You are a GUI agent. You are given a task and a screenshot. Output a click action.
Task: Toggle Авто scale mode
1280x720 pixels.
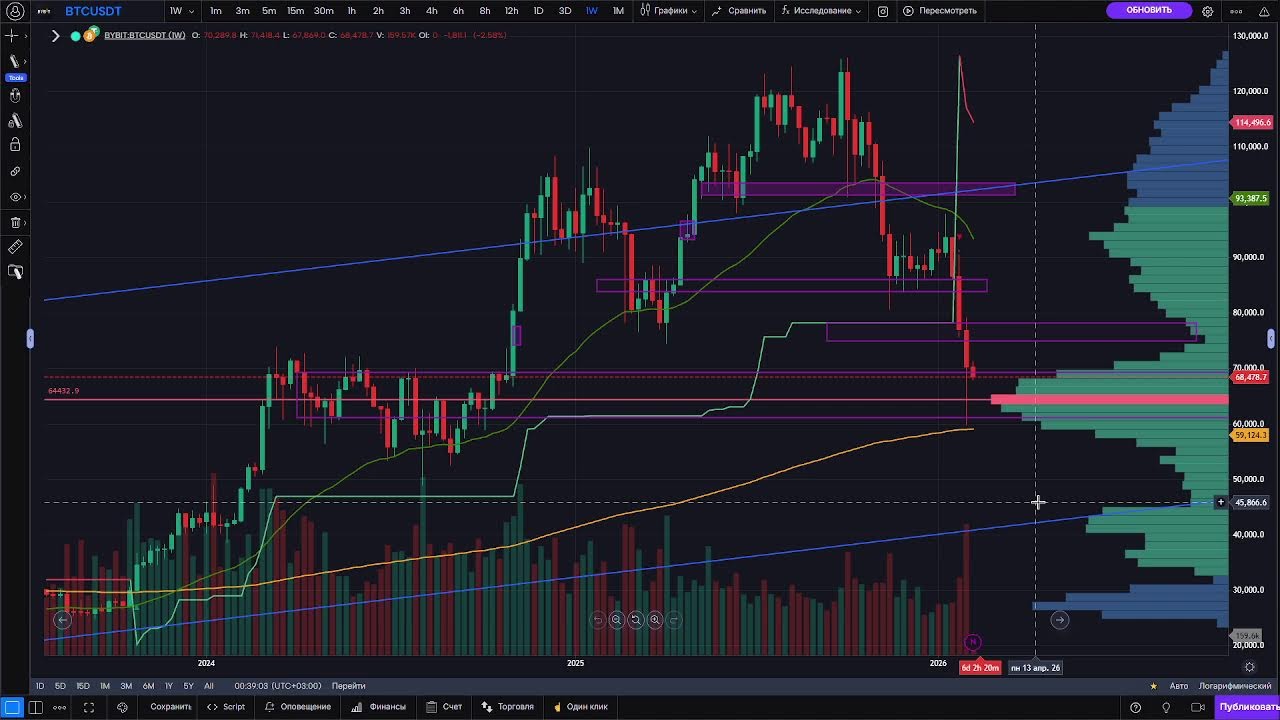click(1179, 686)
